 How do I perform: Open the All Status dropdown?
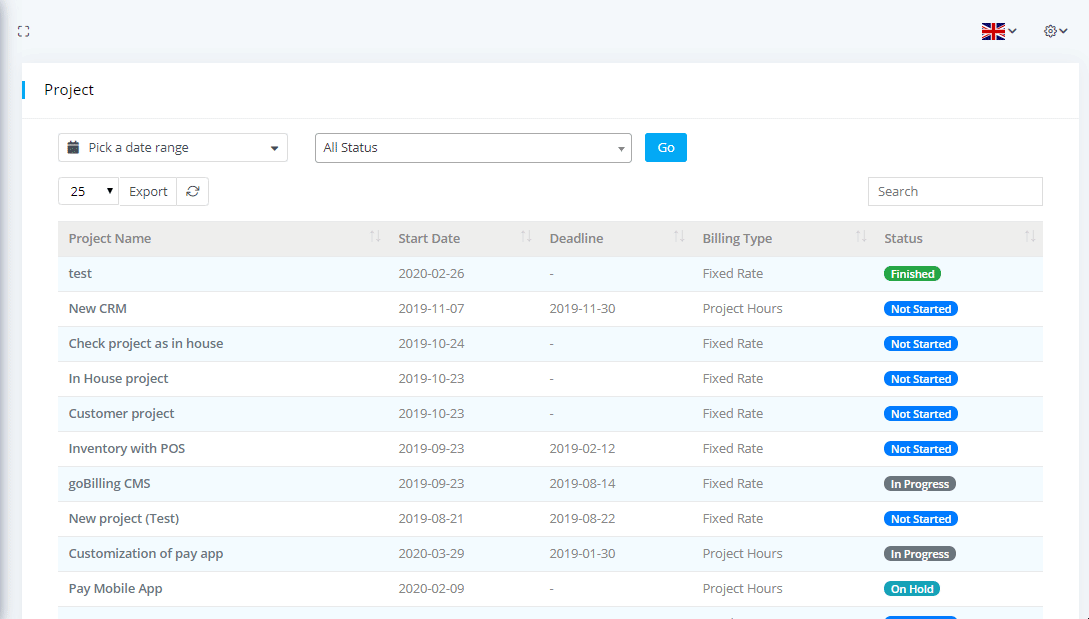[473, 148]
